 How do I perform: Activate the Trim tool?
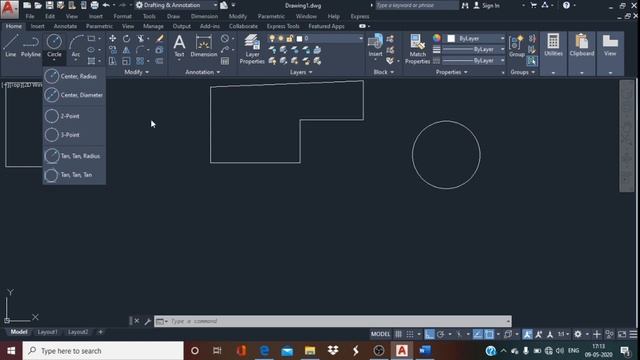[x=140, y=38]
